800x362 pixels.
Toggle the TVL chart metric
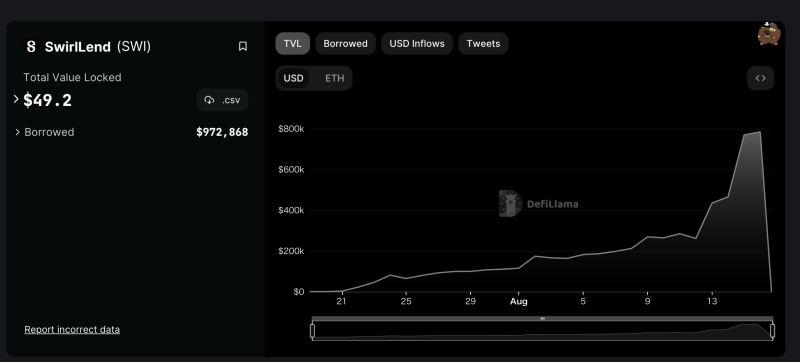[292, 44]
